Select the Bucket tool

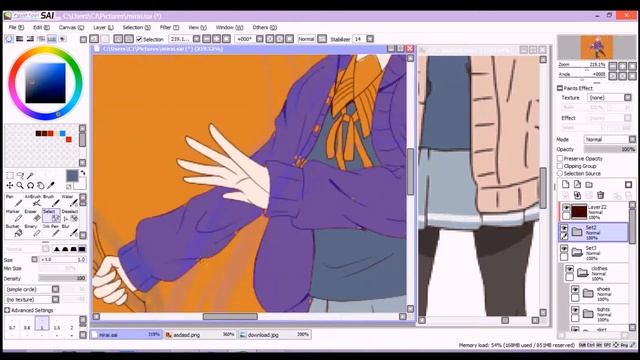[13, 231]
